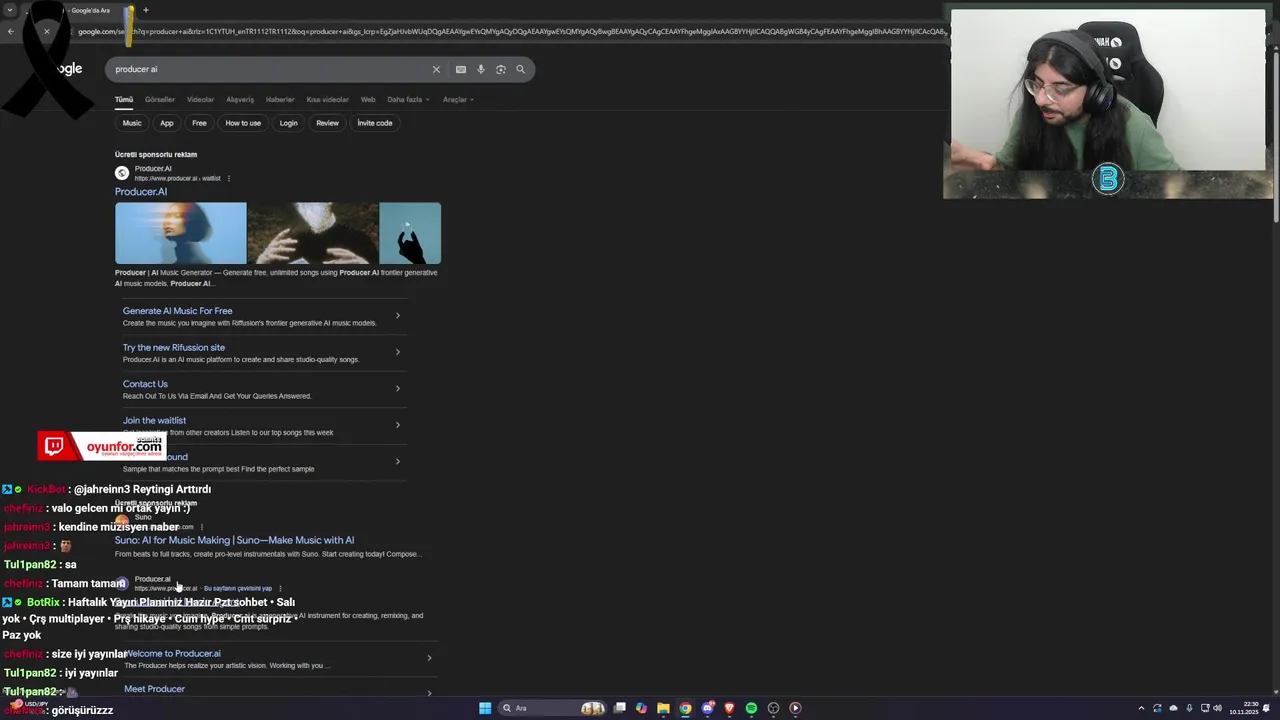Screen dimensions: 1280x720
Task: Open options menu for Producer.AI ad
Action: coord(229,178)
